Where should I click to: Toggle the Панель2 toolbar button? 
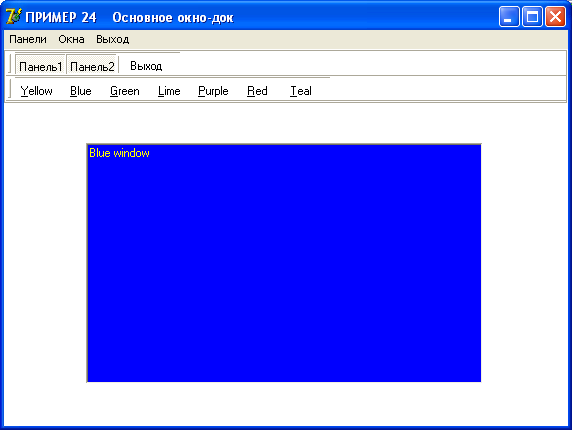92,66
